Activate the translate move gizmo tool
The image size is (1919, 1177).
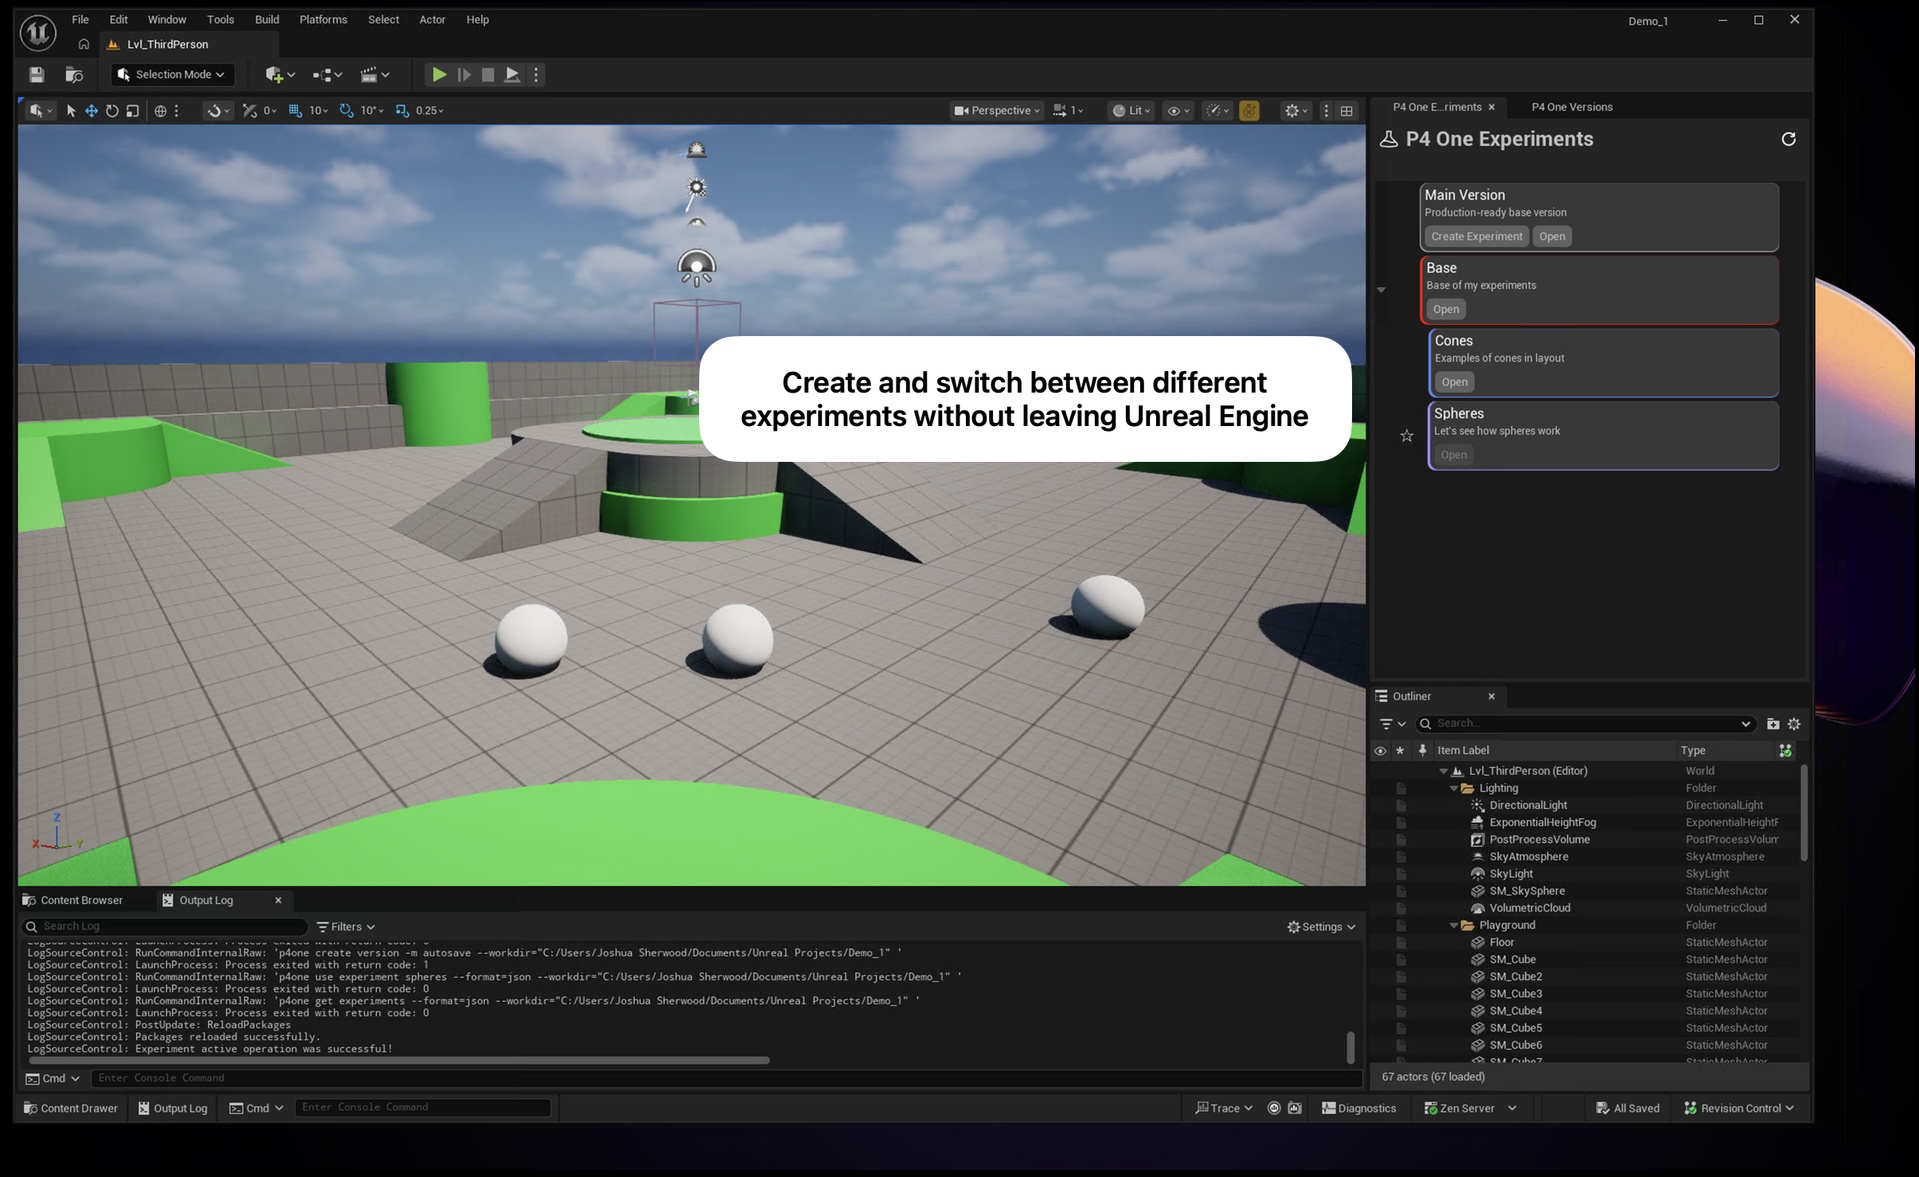pos(91,110)
